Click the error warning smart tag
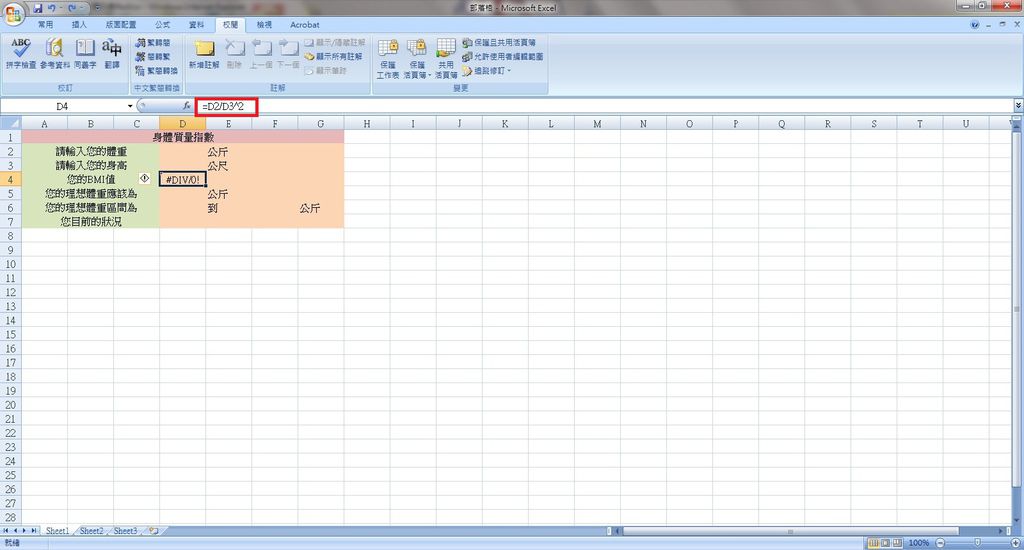The image size is (1024, 550). [144, 178]
